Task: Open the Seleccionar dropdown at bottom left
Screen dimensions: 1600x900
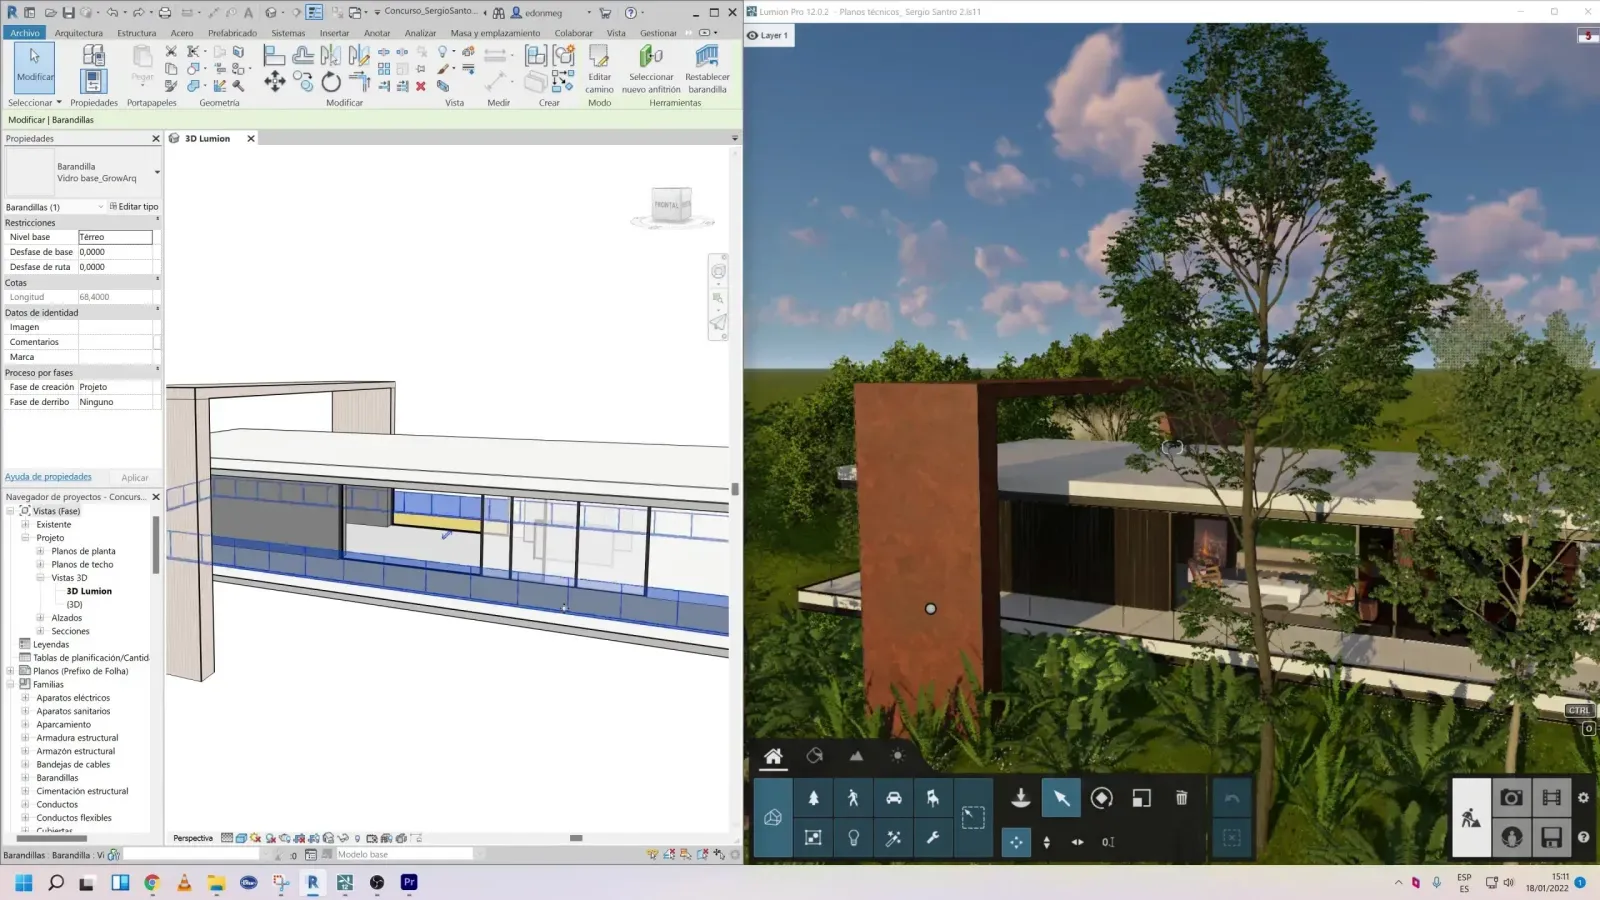Action: tap(58, 102)
